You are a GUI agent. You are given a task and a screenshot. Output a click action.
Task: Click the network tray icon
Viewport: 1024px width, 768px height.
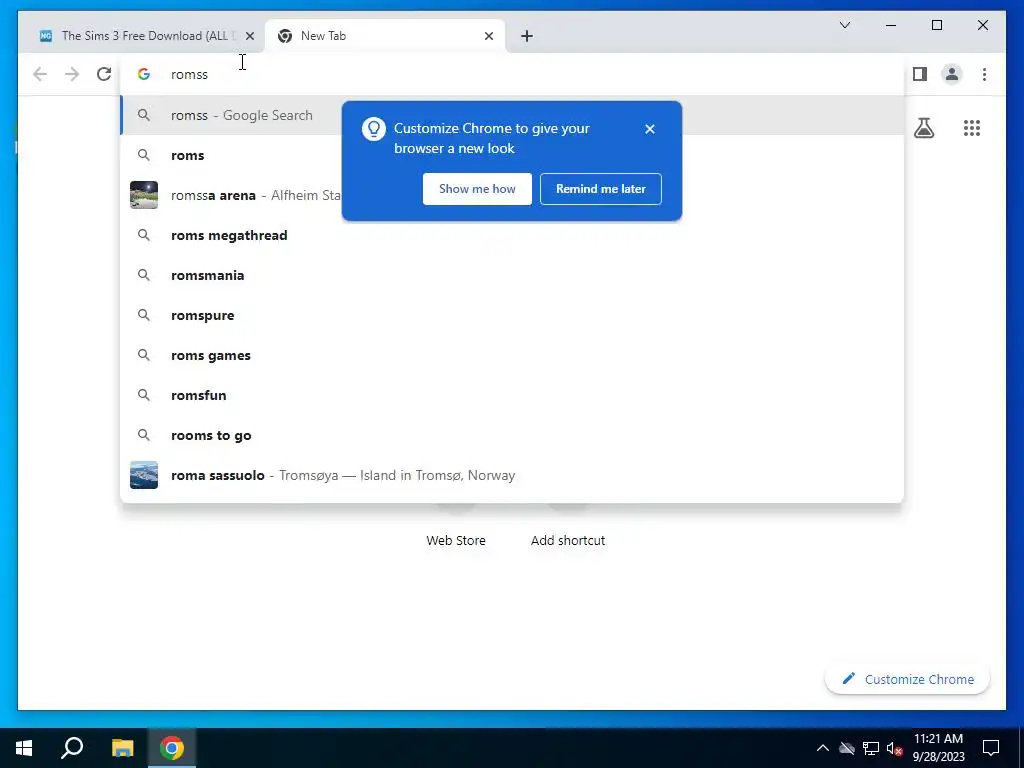(x=871, y=748)
